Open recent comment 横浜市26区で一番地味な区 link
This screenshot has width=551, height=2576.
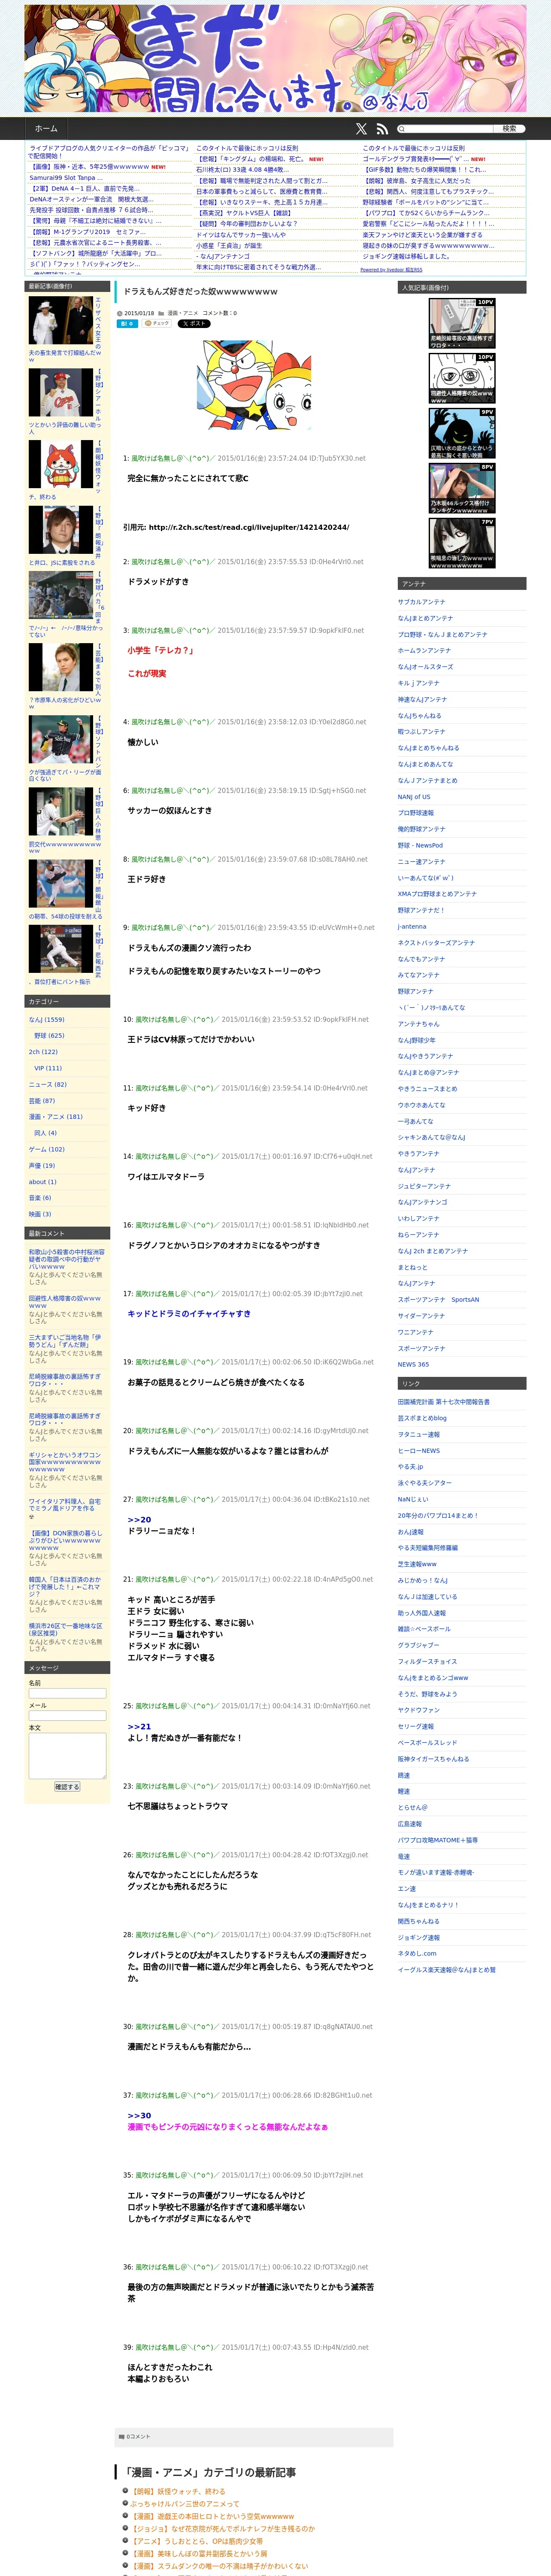[x=65, y=1630]
